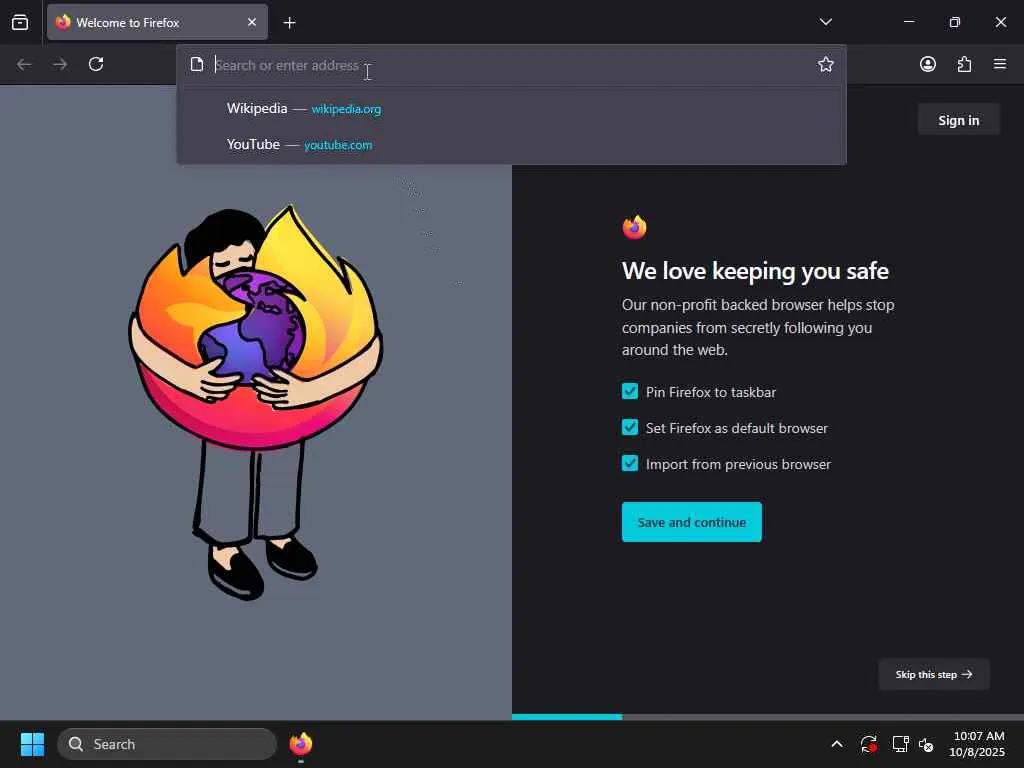Open the network tray icon
The height and width of the screenshot is (768, 1024).
(x=900, y=744)
